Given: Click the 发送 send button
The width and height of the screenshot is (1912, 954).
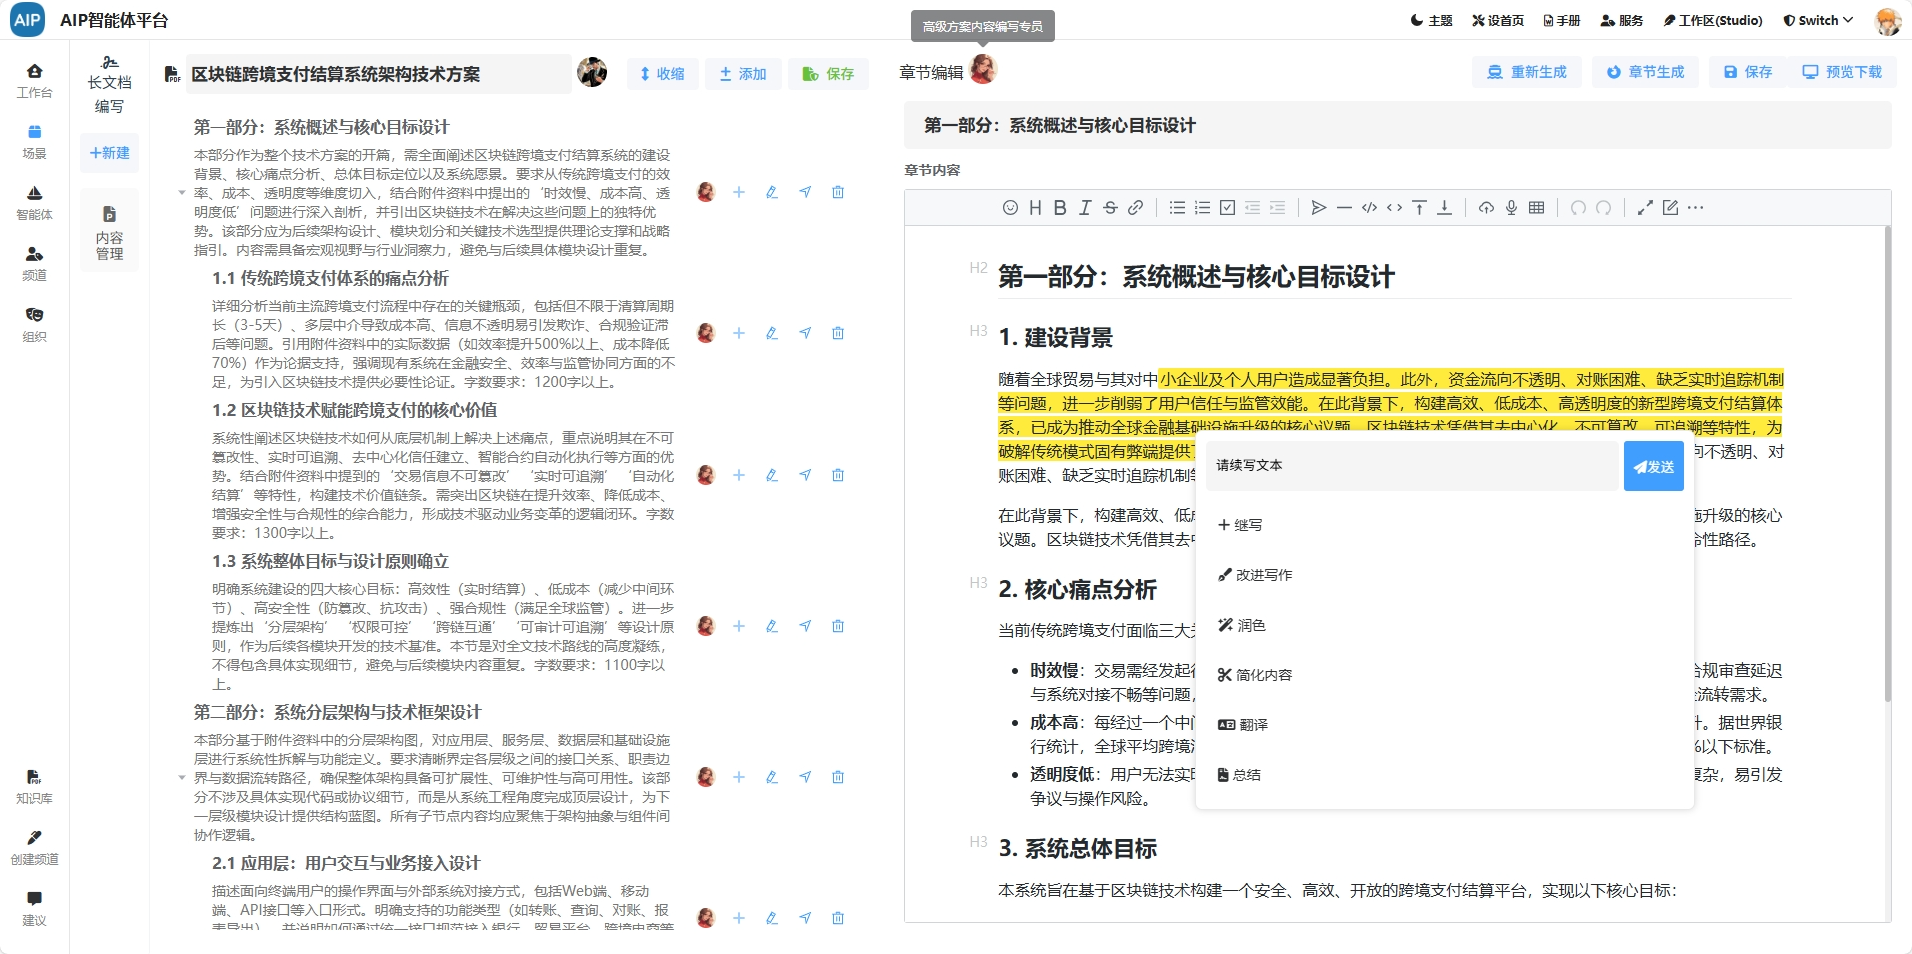Looking at the screenshot, I should 1653,467.
